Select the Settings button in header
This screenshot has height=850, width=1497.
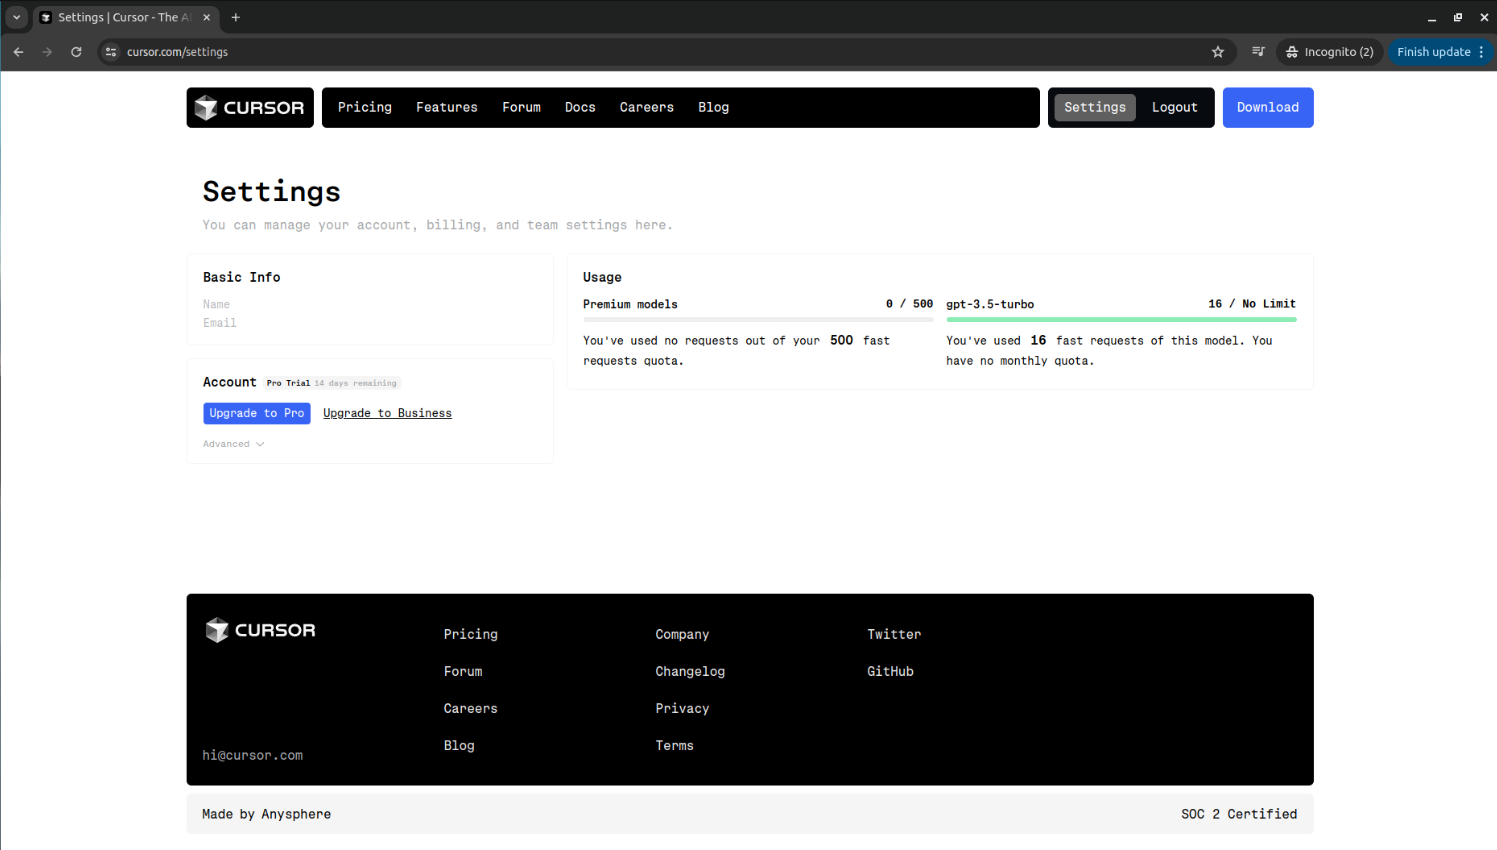[x=1095, y=107]
